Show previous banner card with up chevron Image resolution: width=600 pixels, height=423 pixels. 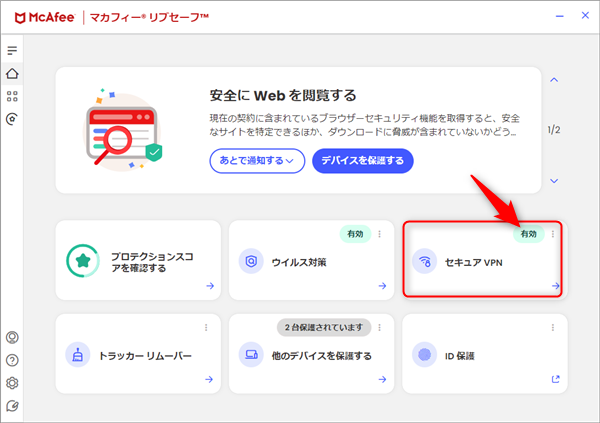tap(554, 80)
